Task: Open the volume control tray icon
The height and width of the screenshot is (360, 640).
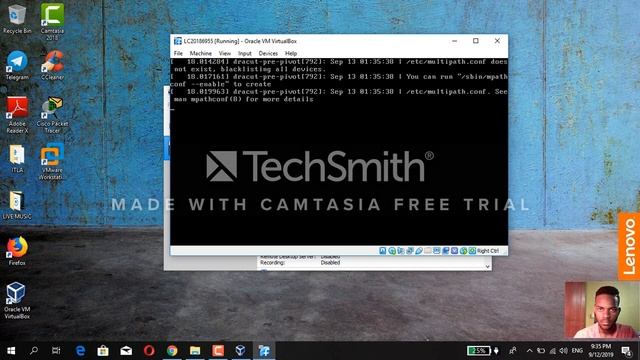Action: point(564,351)
